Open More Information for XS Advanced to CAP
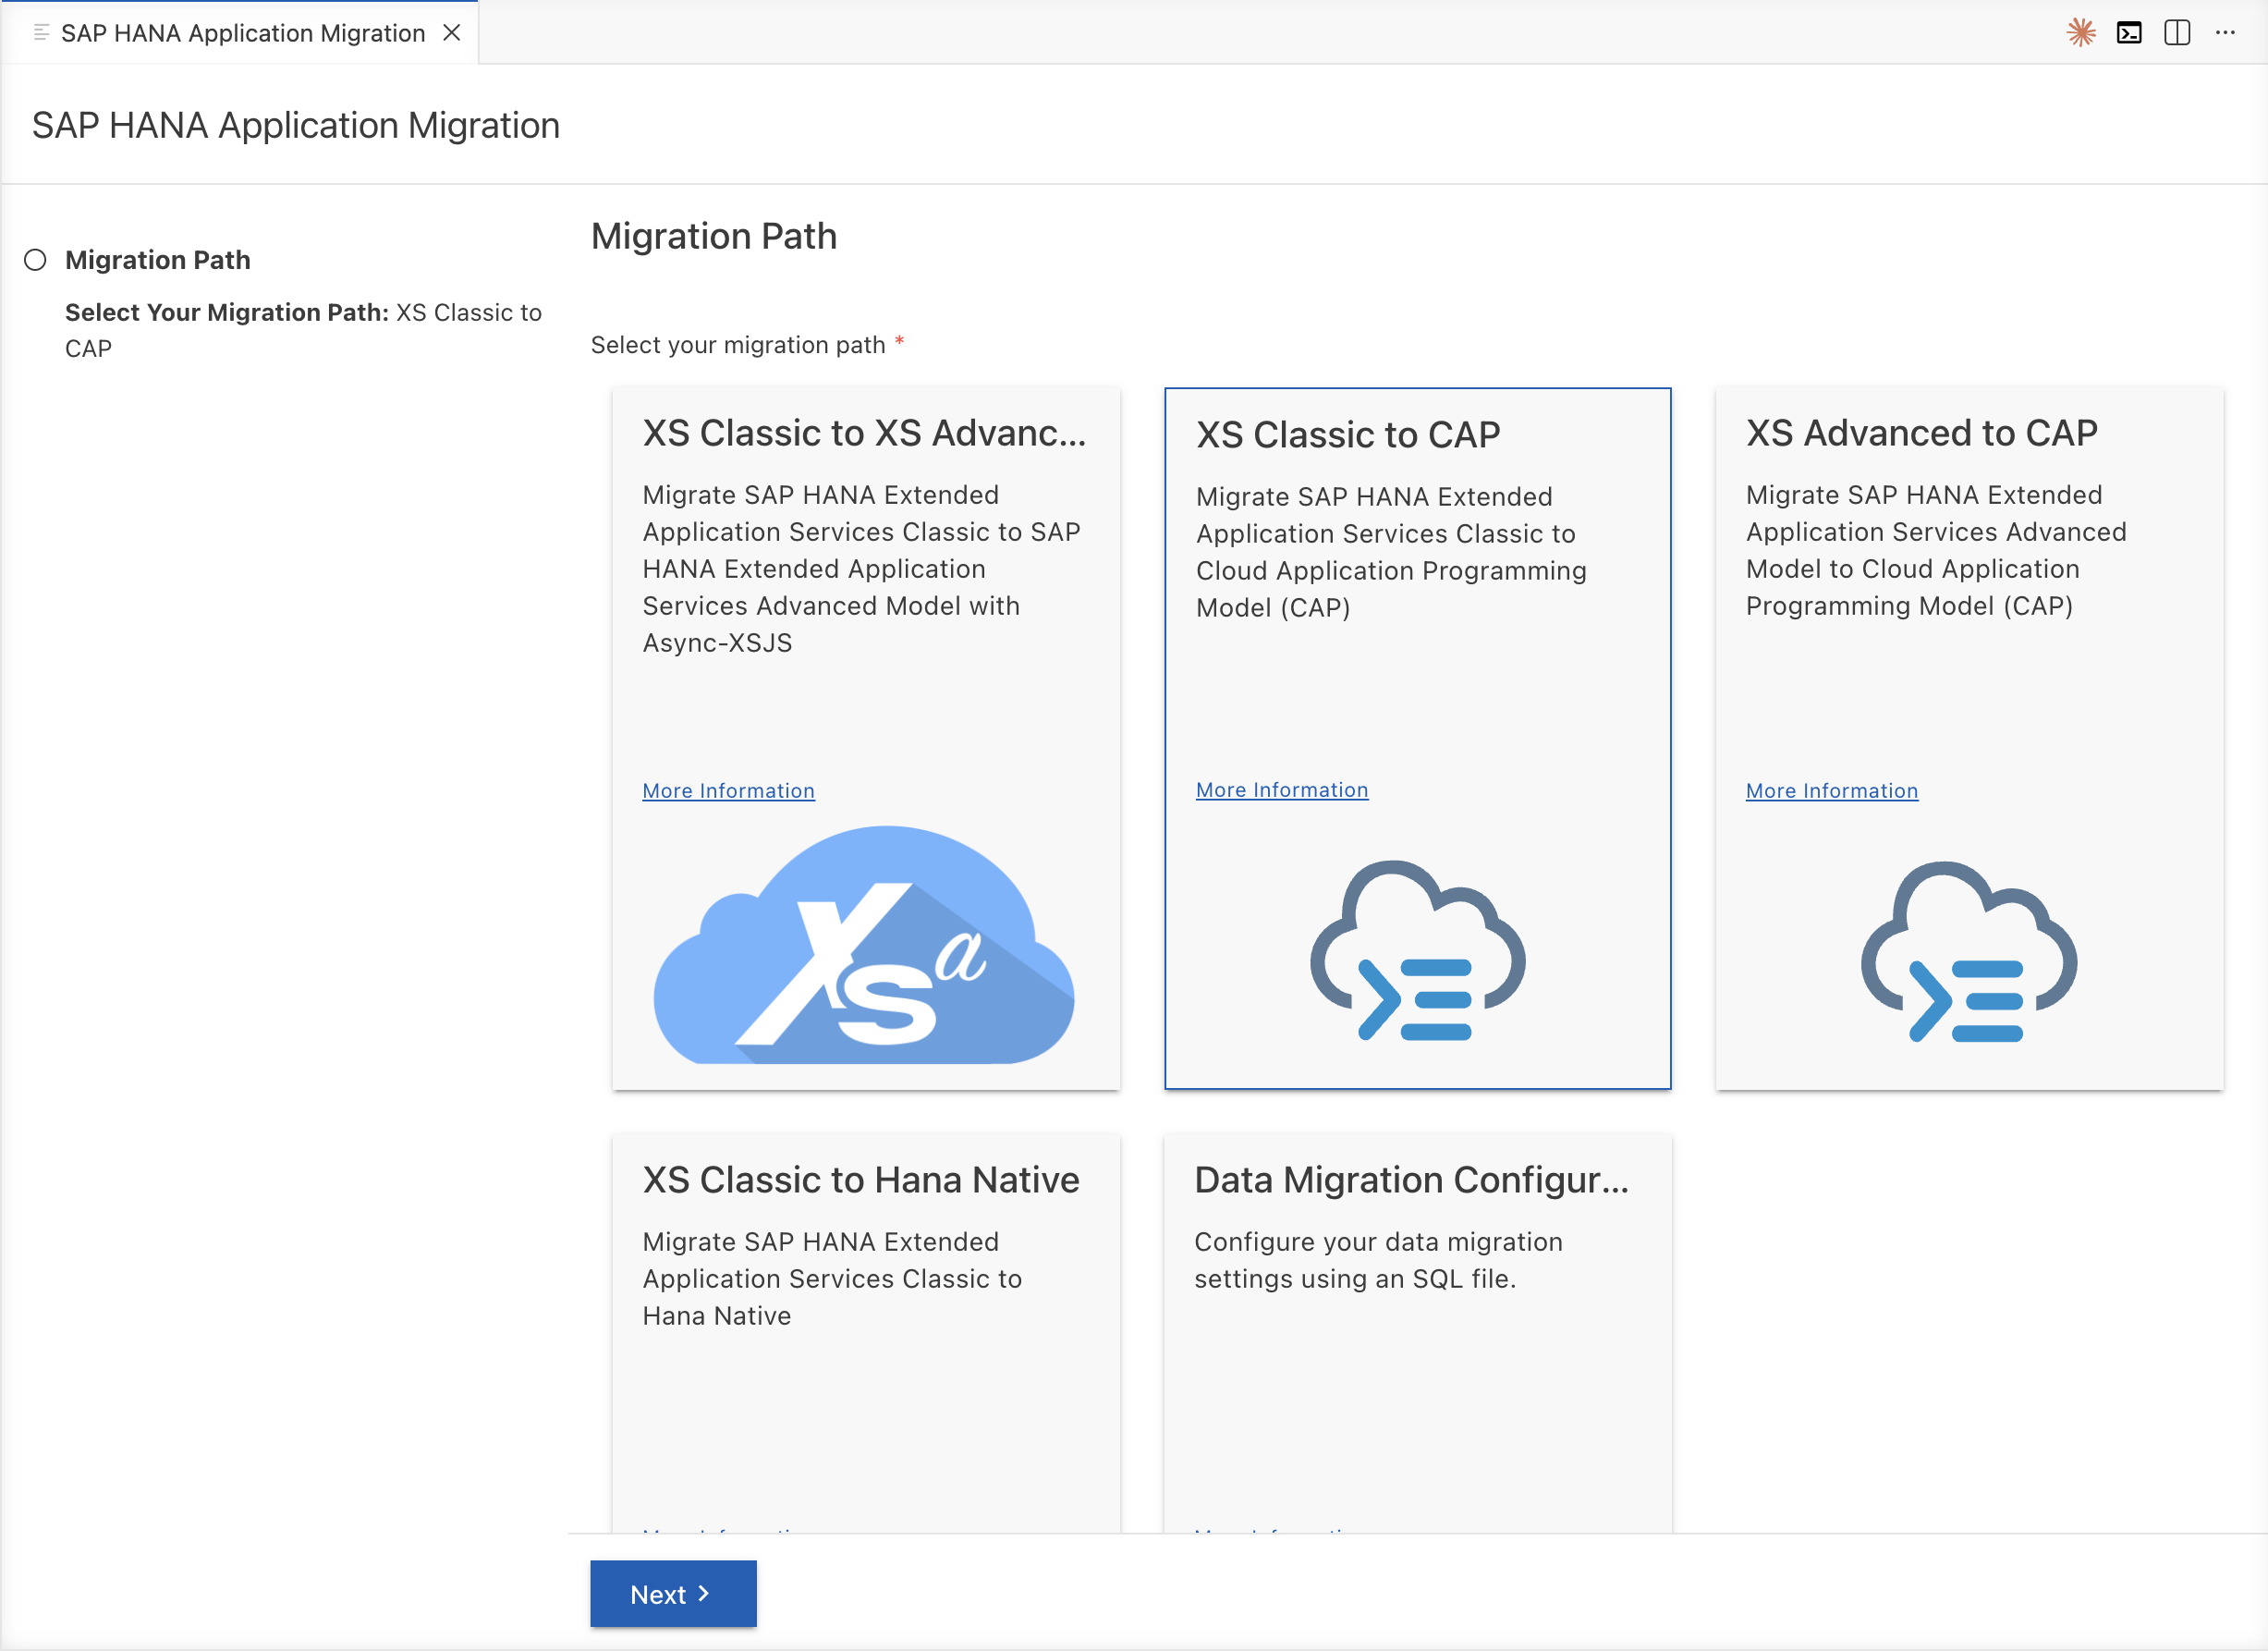The height and width of the screenshot is (1651, 2268). click(1832, 791)
